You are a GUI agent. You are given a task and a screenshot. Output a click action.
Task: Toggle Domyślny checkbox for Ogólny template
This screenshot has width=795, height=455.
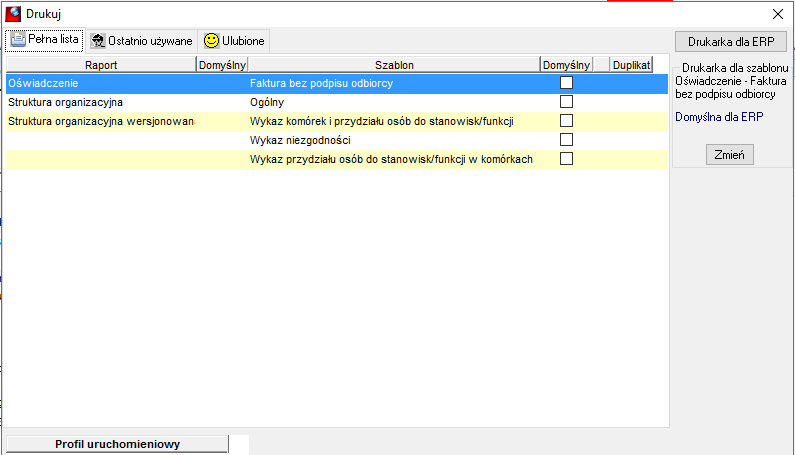[x=566, y=101]
